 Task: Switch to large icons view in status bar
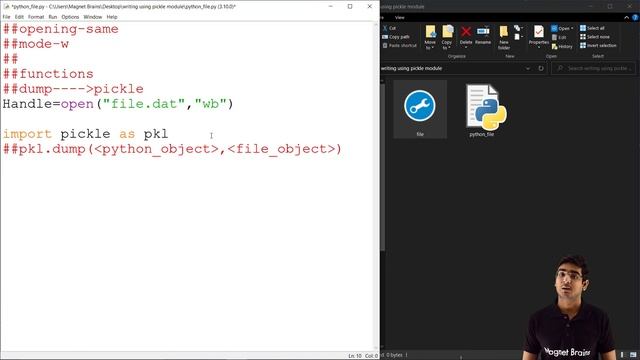point(633,355)
